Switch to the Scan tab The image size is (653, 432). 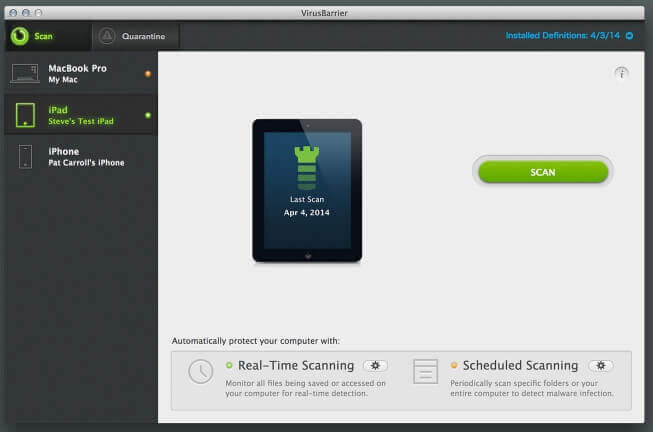(48, 36)
